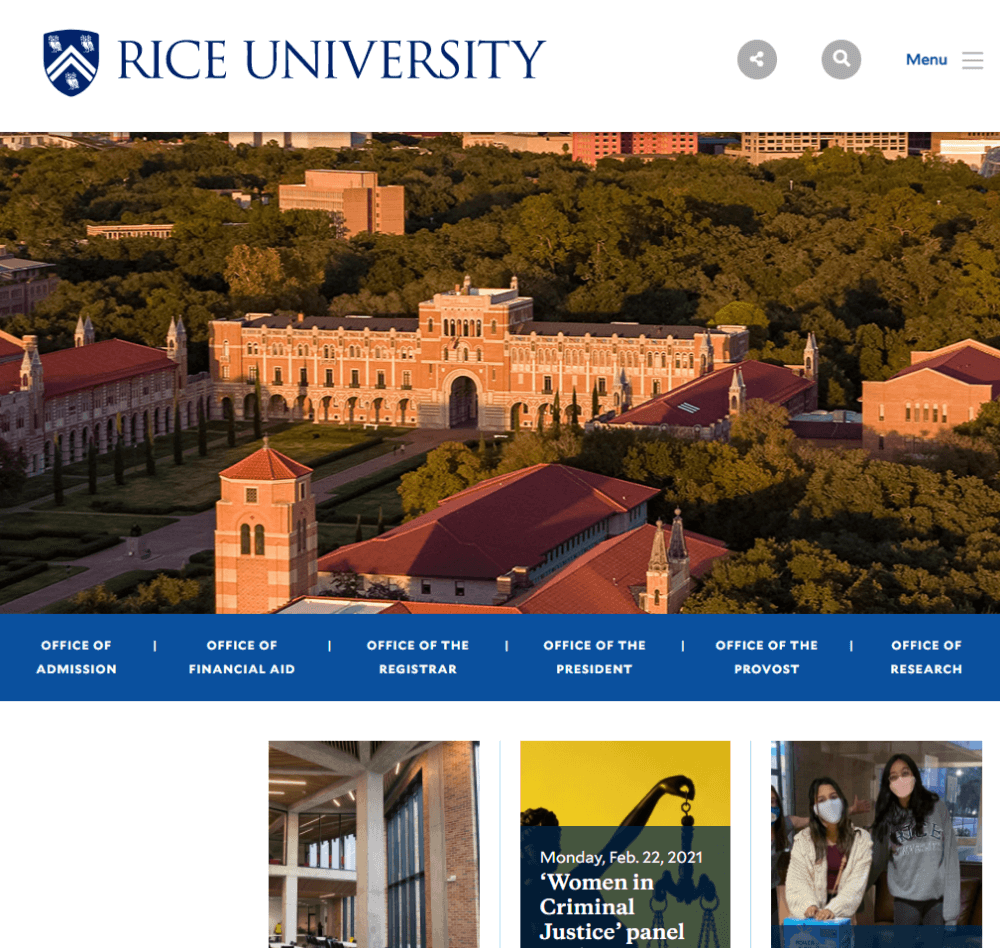Click the aerial campus hero image
The image size is (1000, 948).
[500, 373]
